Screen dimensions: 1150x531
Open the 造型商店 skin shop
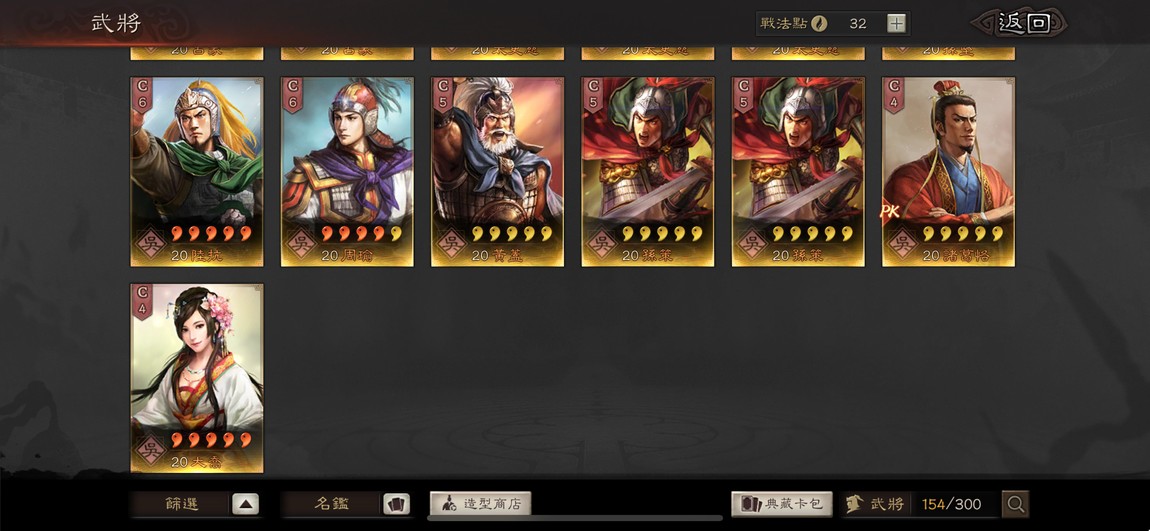click(x=480, y=504)
